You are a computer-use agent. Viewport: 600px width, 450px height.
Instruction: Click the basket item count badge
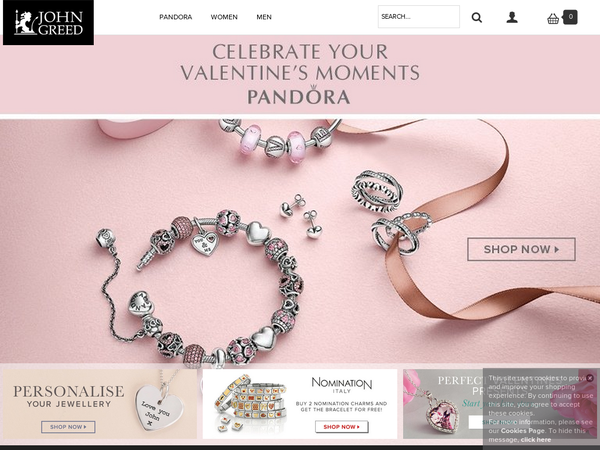pyautogui.click(x=570, y=17)
